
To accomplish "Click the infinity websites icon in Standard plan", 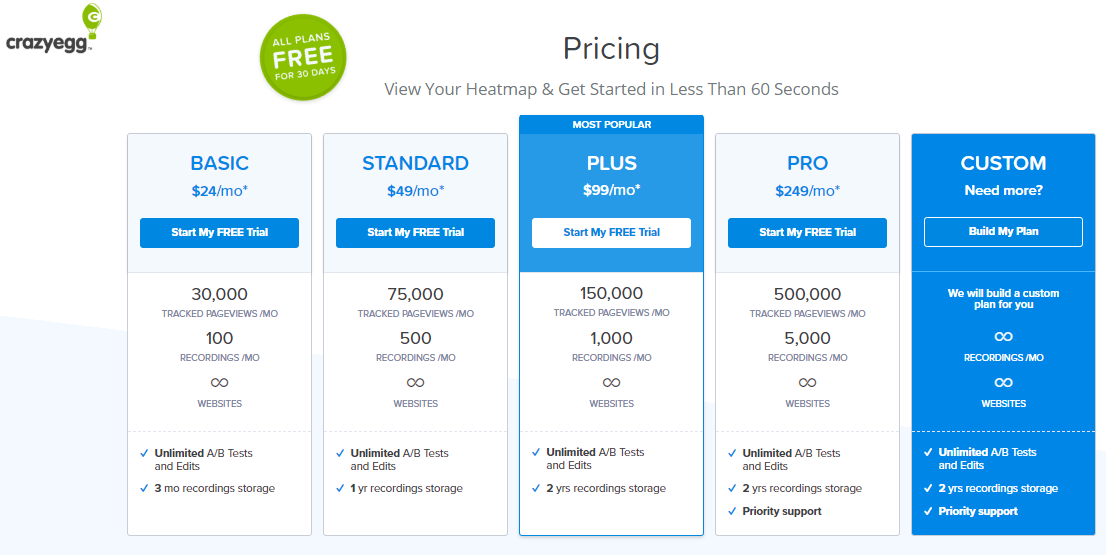I will click(x=415, y=382).
